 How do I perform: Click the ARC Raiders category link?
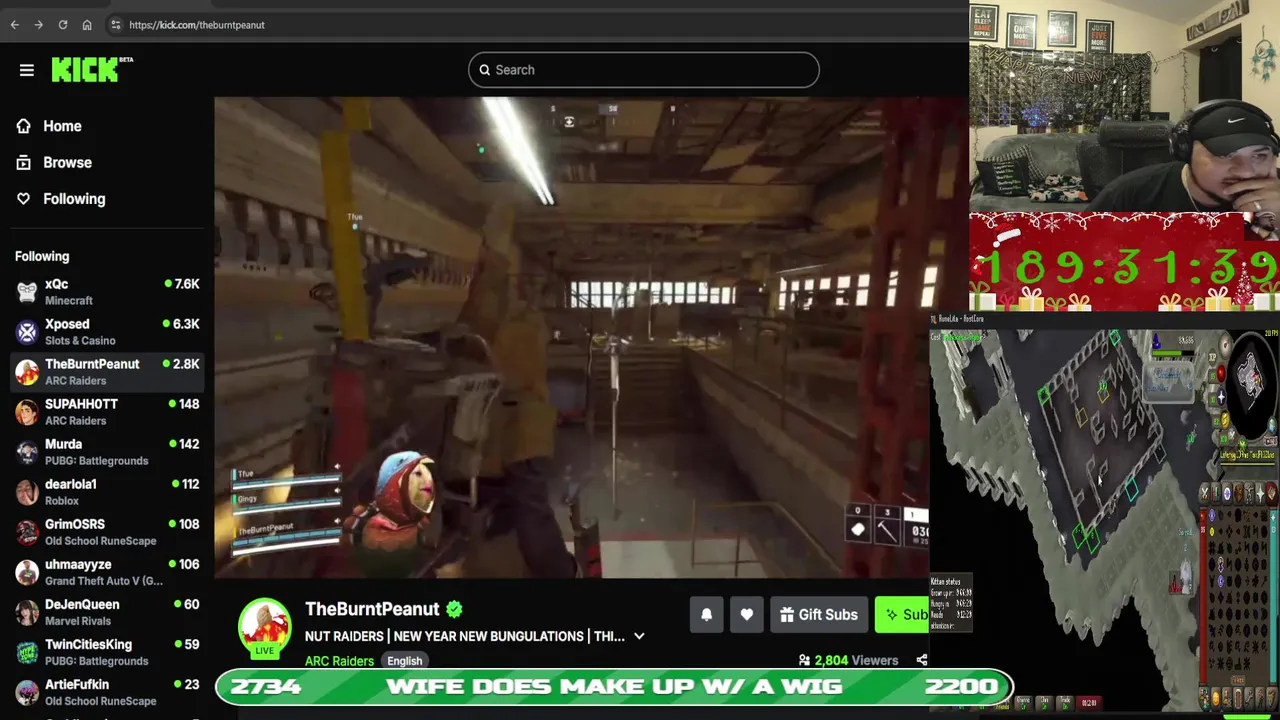click(339, 661)
